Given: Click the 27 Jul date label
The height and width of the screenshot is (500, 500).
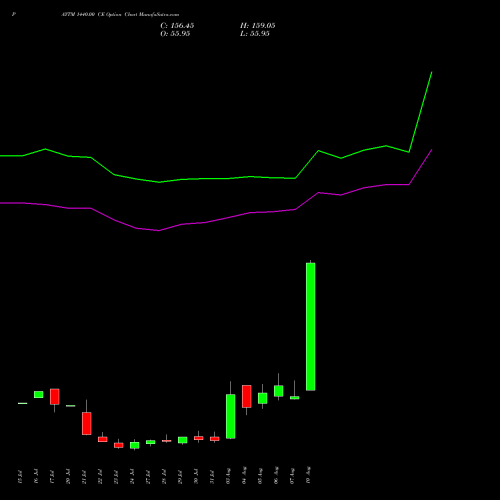Looking at the screenshot, I should (x=148, y=476).
